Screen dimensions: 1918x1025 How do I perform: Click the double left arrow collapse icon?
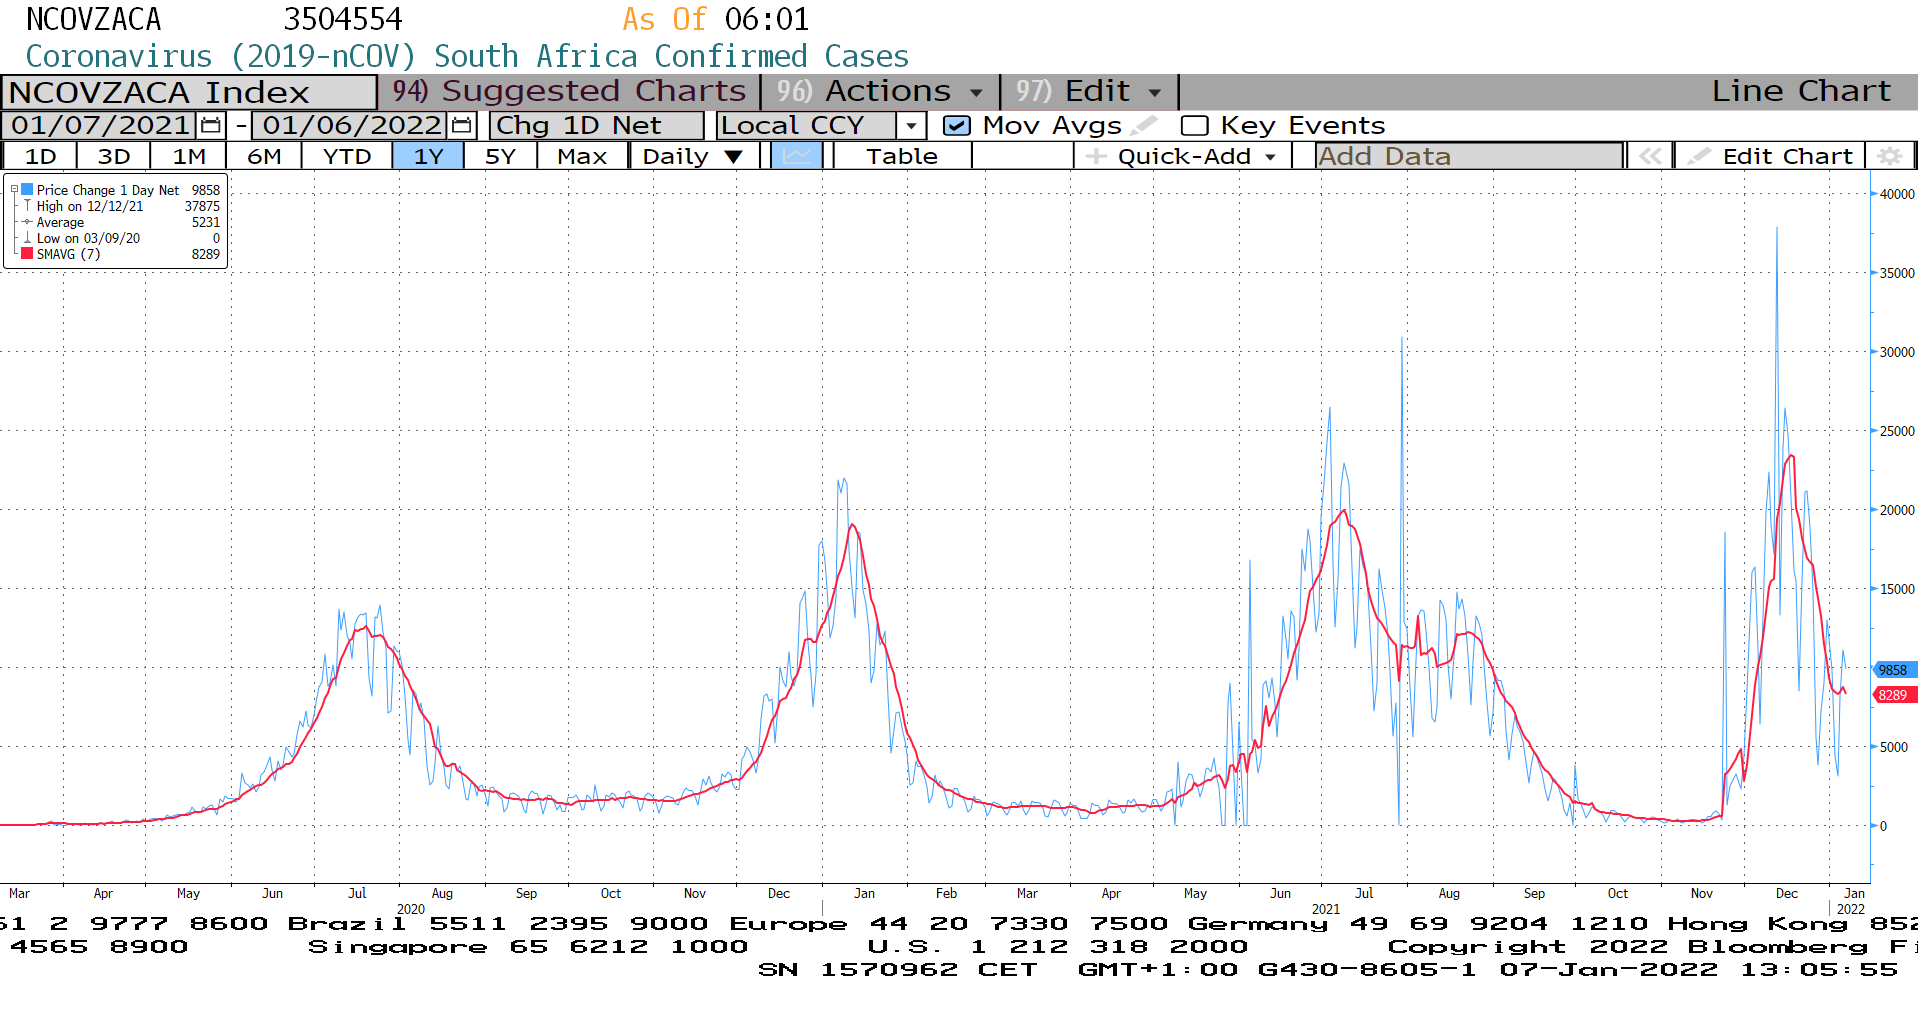(x=1650, y=156)
